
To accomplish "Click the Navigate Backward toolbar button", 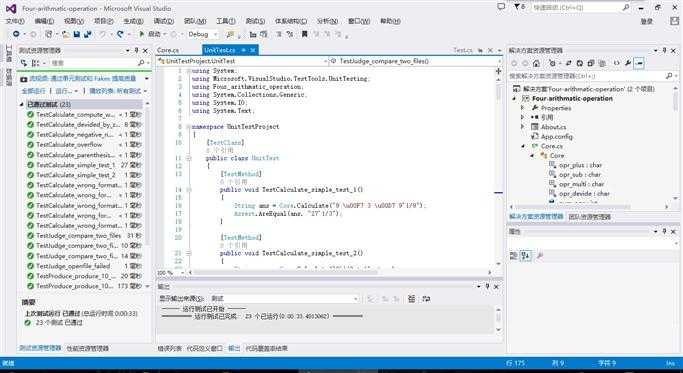I will coord(16,34).
